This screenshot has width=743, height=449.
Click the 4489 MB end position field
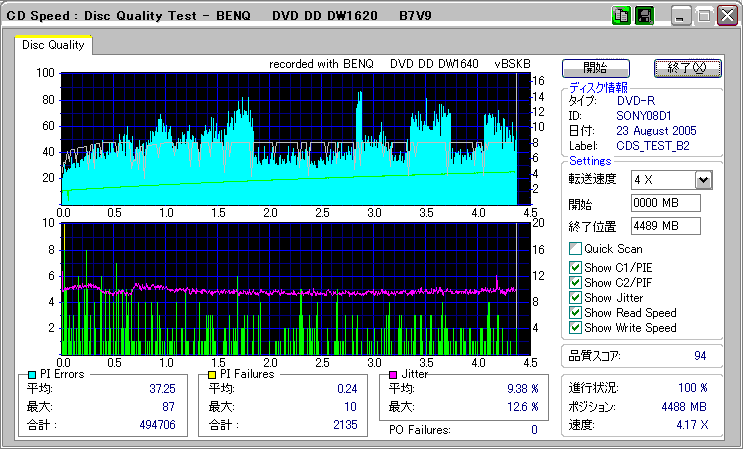[666, 225]
